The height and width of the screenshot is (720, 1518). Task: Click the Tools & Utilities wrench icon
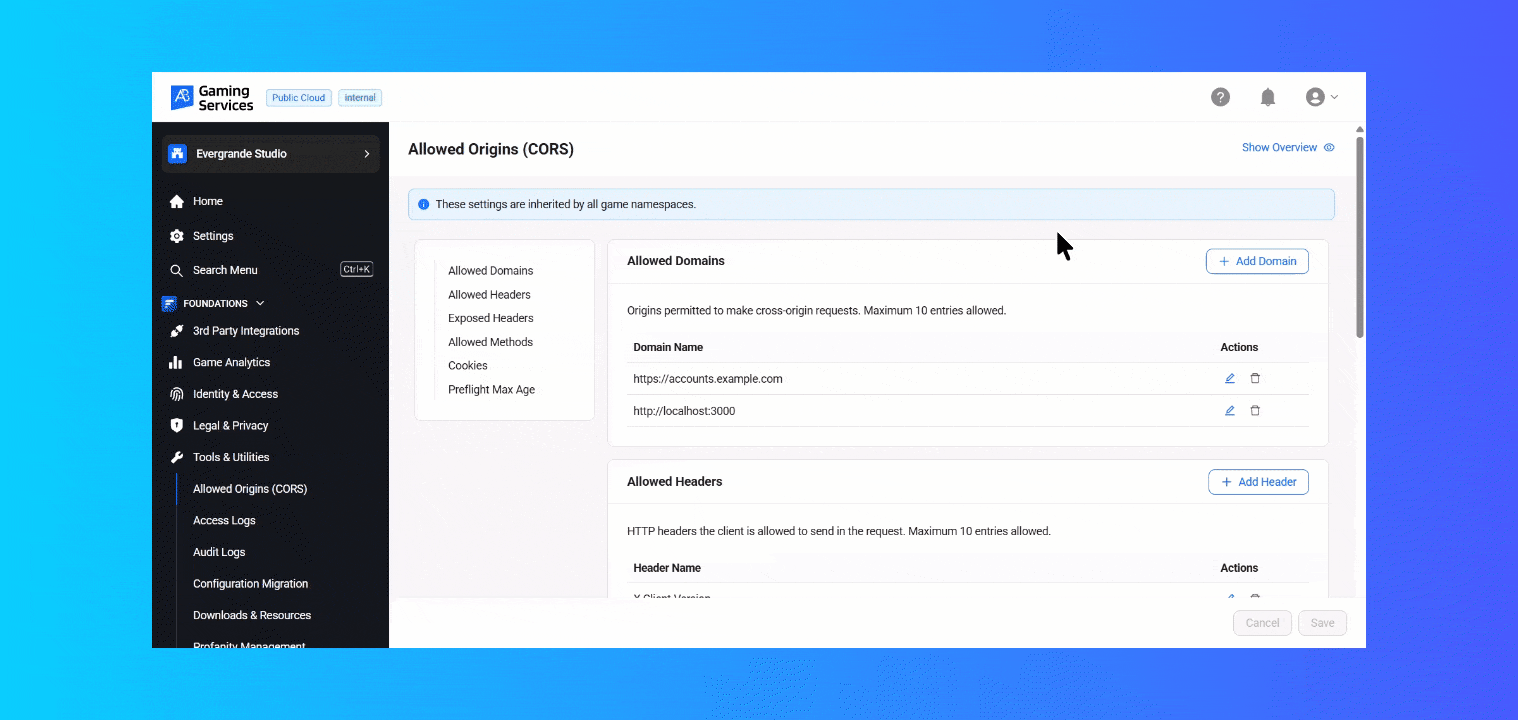pyautogui.click(x=176, y=457)
